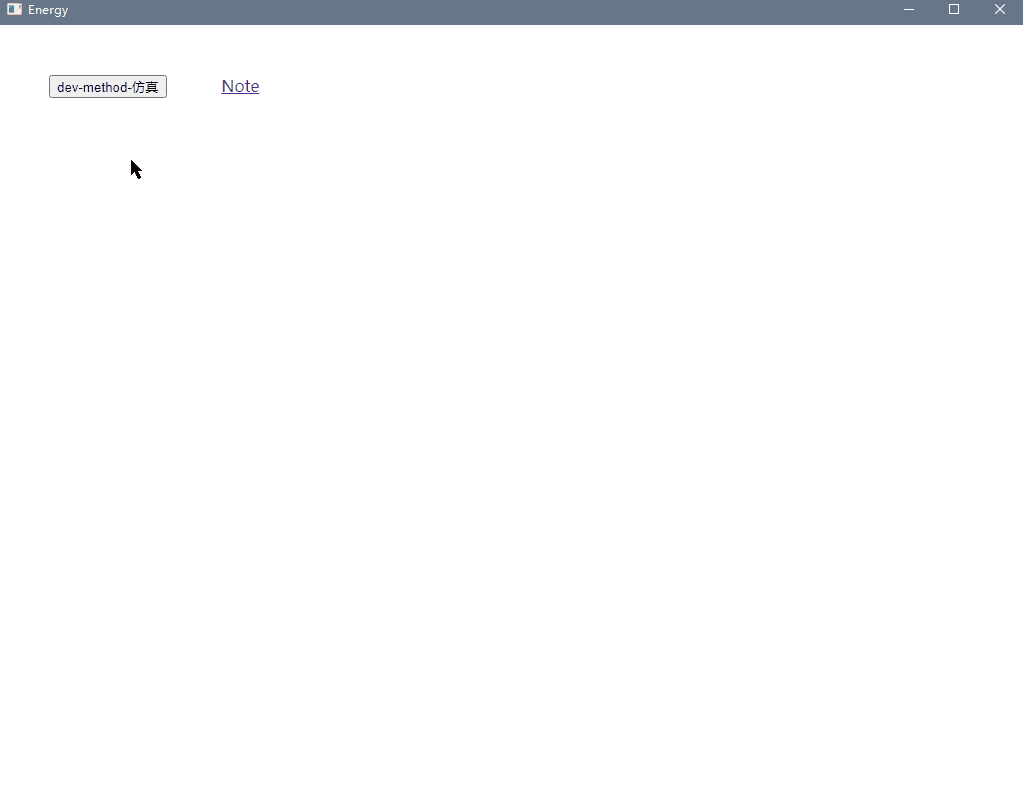Click the blank page area below the buttons
The height and width of the screenshot is (793, 1023).
(x=500, y=400)
